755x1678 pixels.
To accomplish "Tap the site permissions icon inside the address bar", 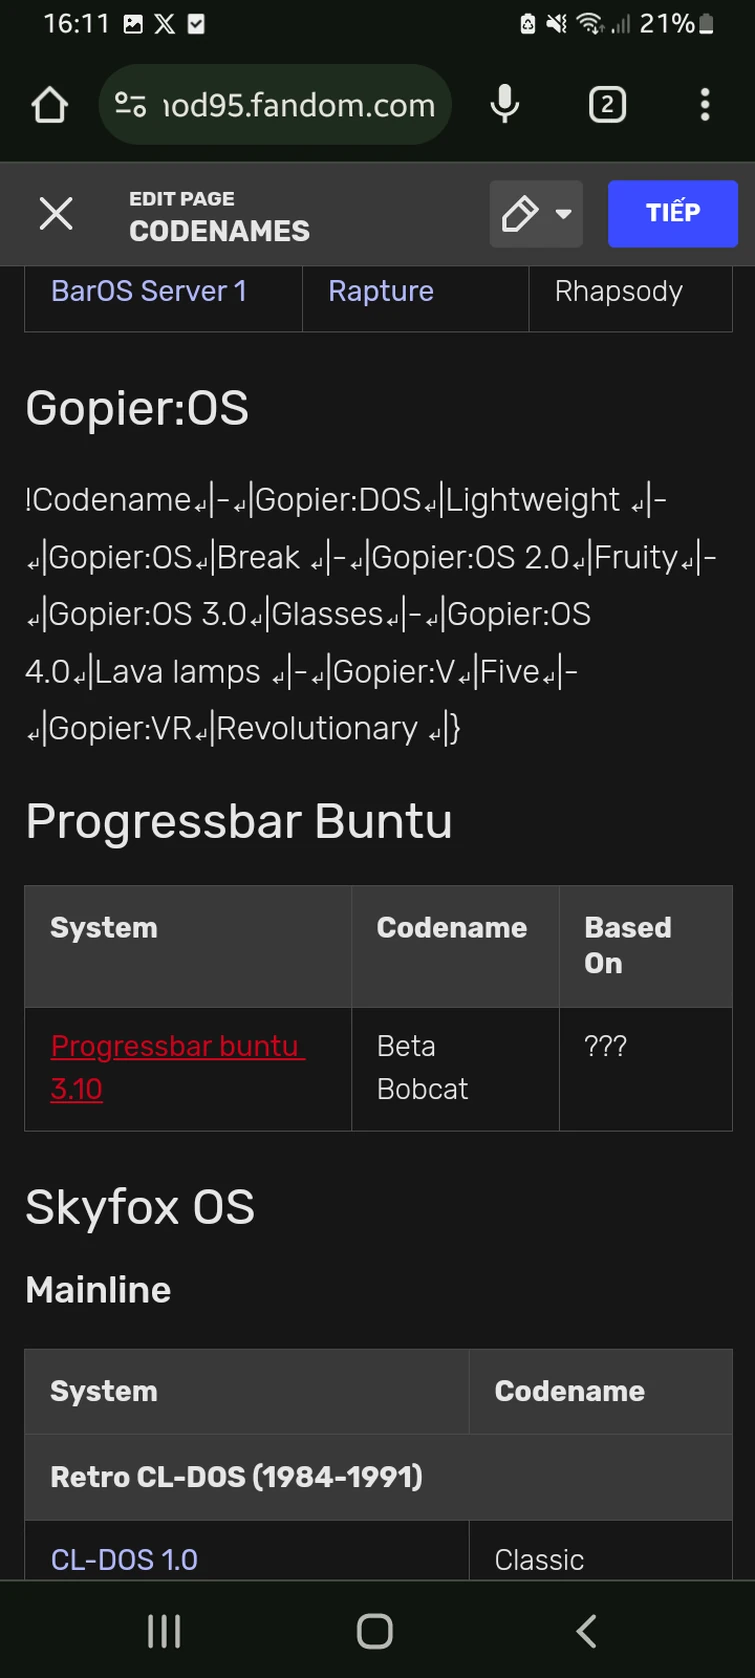I will [x=129, y=104].
